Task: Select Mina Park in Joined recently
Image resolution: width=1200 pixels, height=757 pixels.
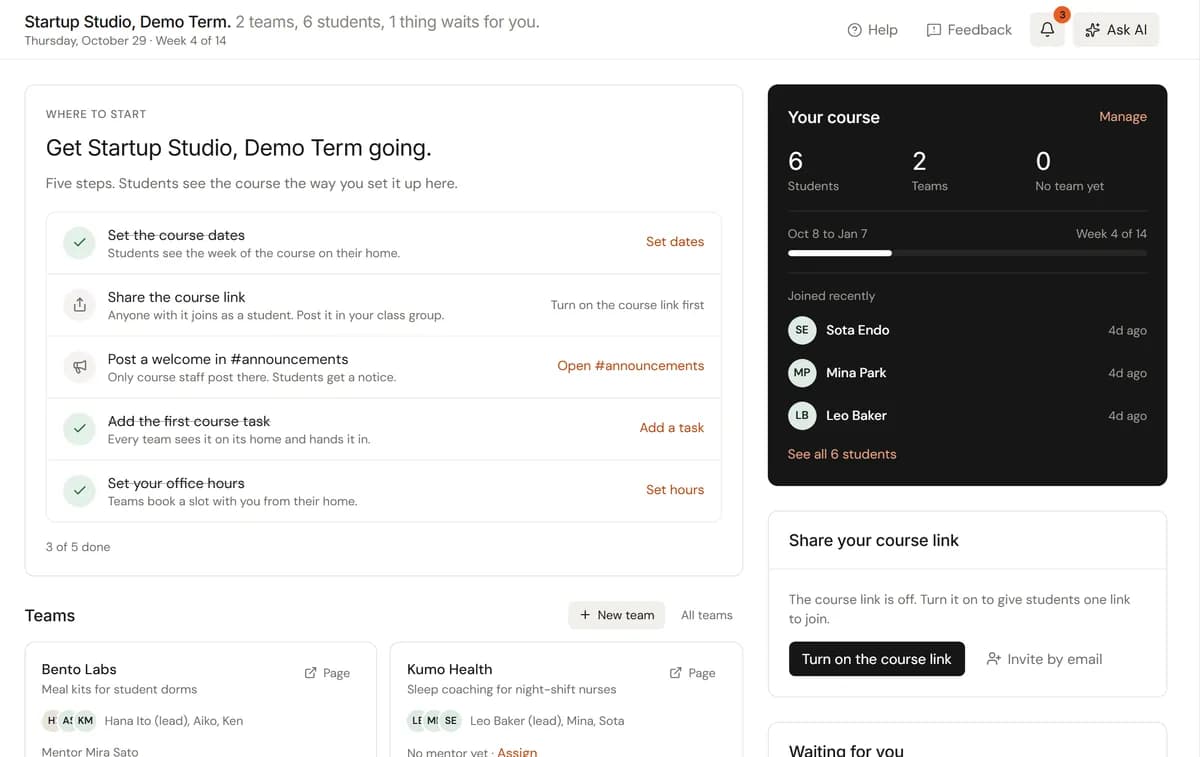Action: point(967,372)
